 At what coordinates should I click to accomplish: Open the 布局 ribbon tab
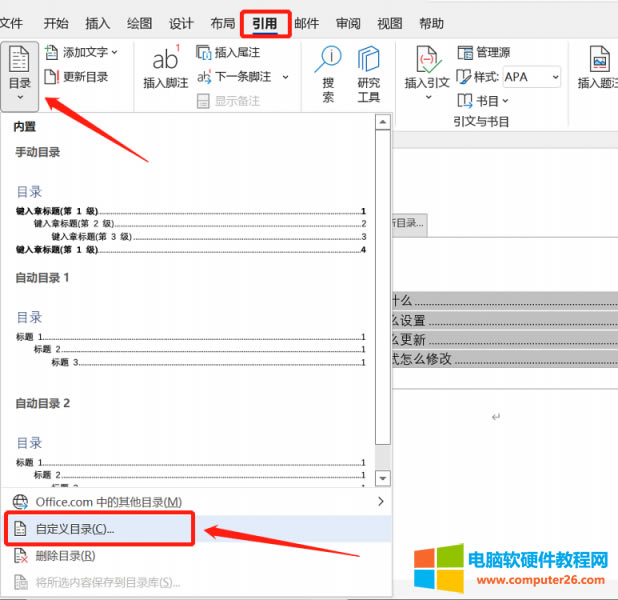(x=224, y=23)
